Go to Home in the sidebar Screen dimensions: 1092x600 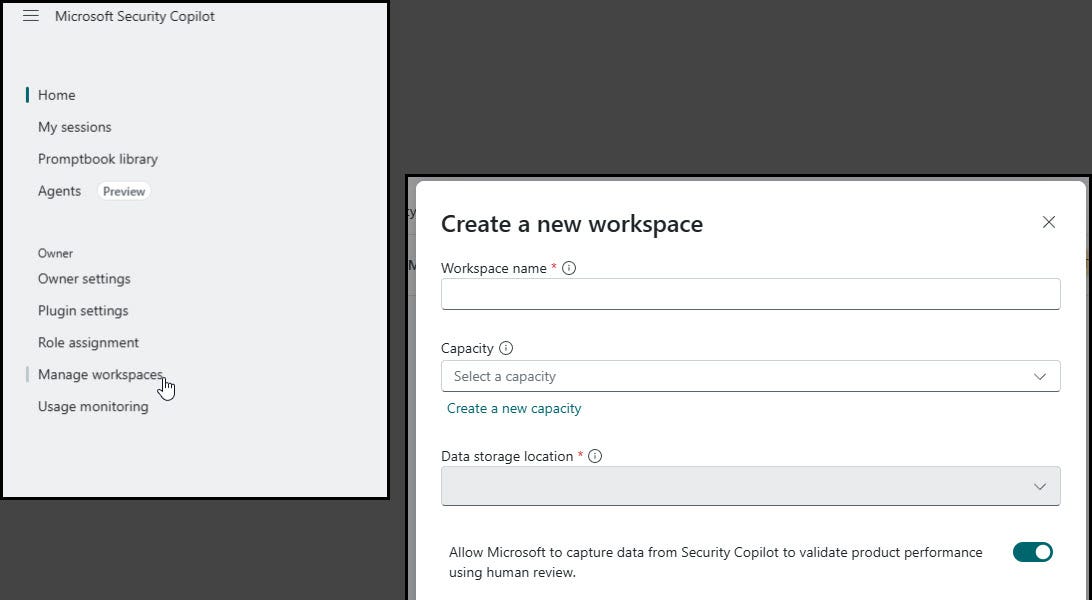click(x=56, y=95)
